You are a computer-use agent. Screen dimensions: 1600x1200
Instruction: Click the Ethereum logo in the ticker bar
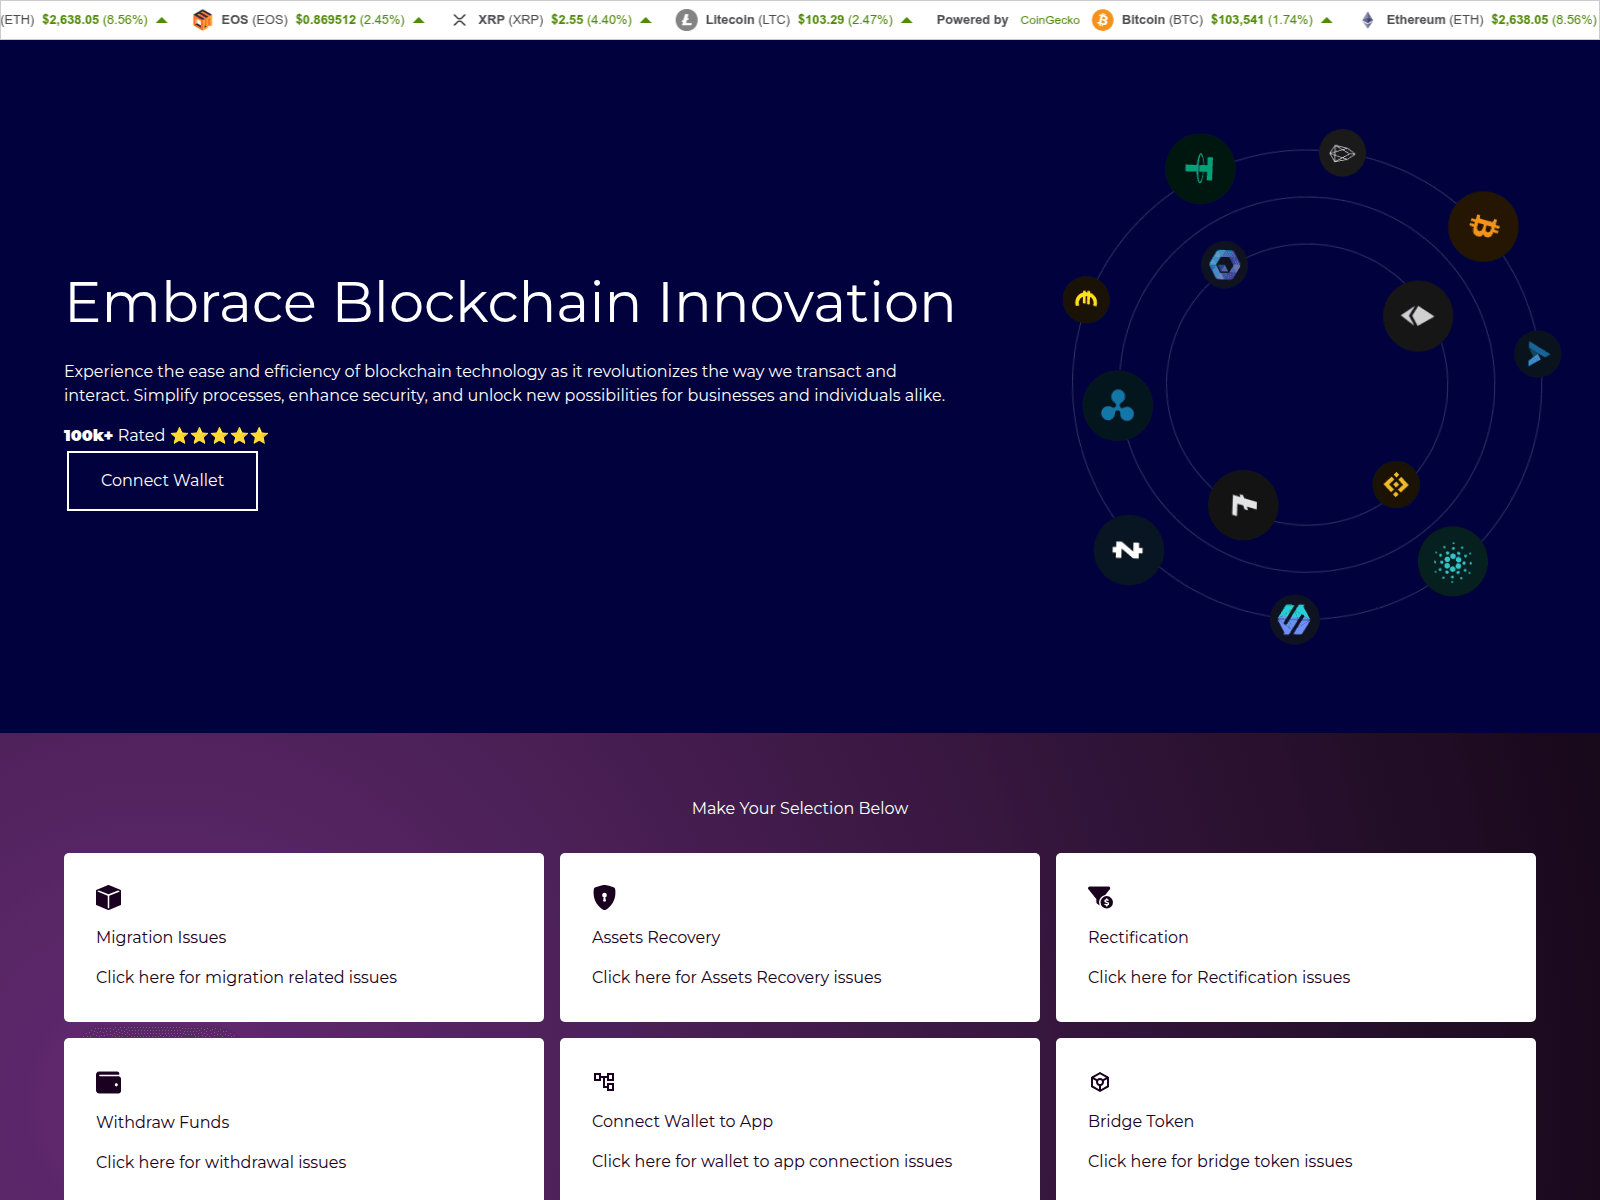(x=1370, y=19)
